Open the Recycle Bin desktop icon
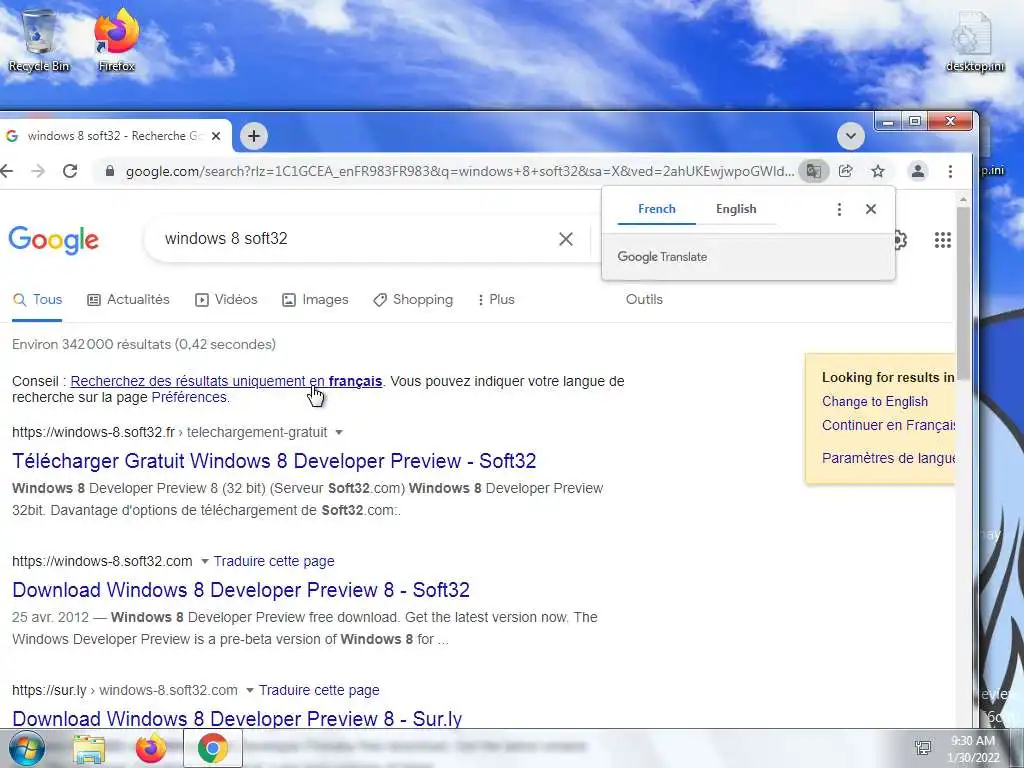The width and height of the screenshot is (1024, 768). coord(39,40)
